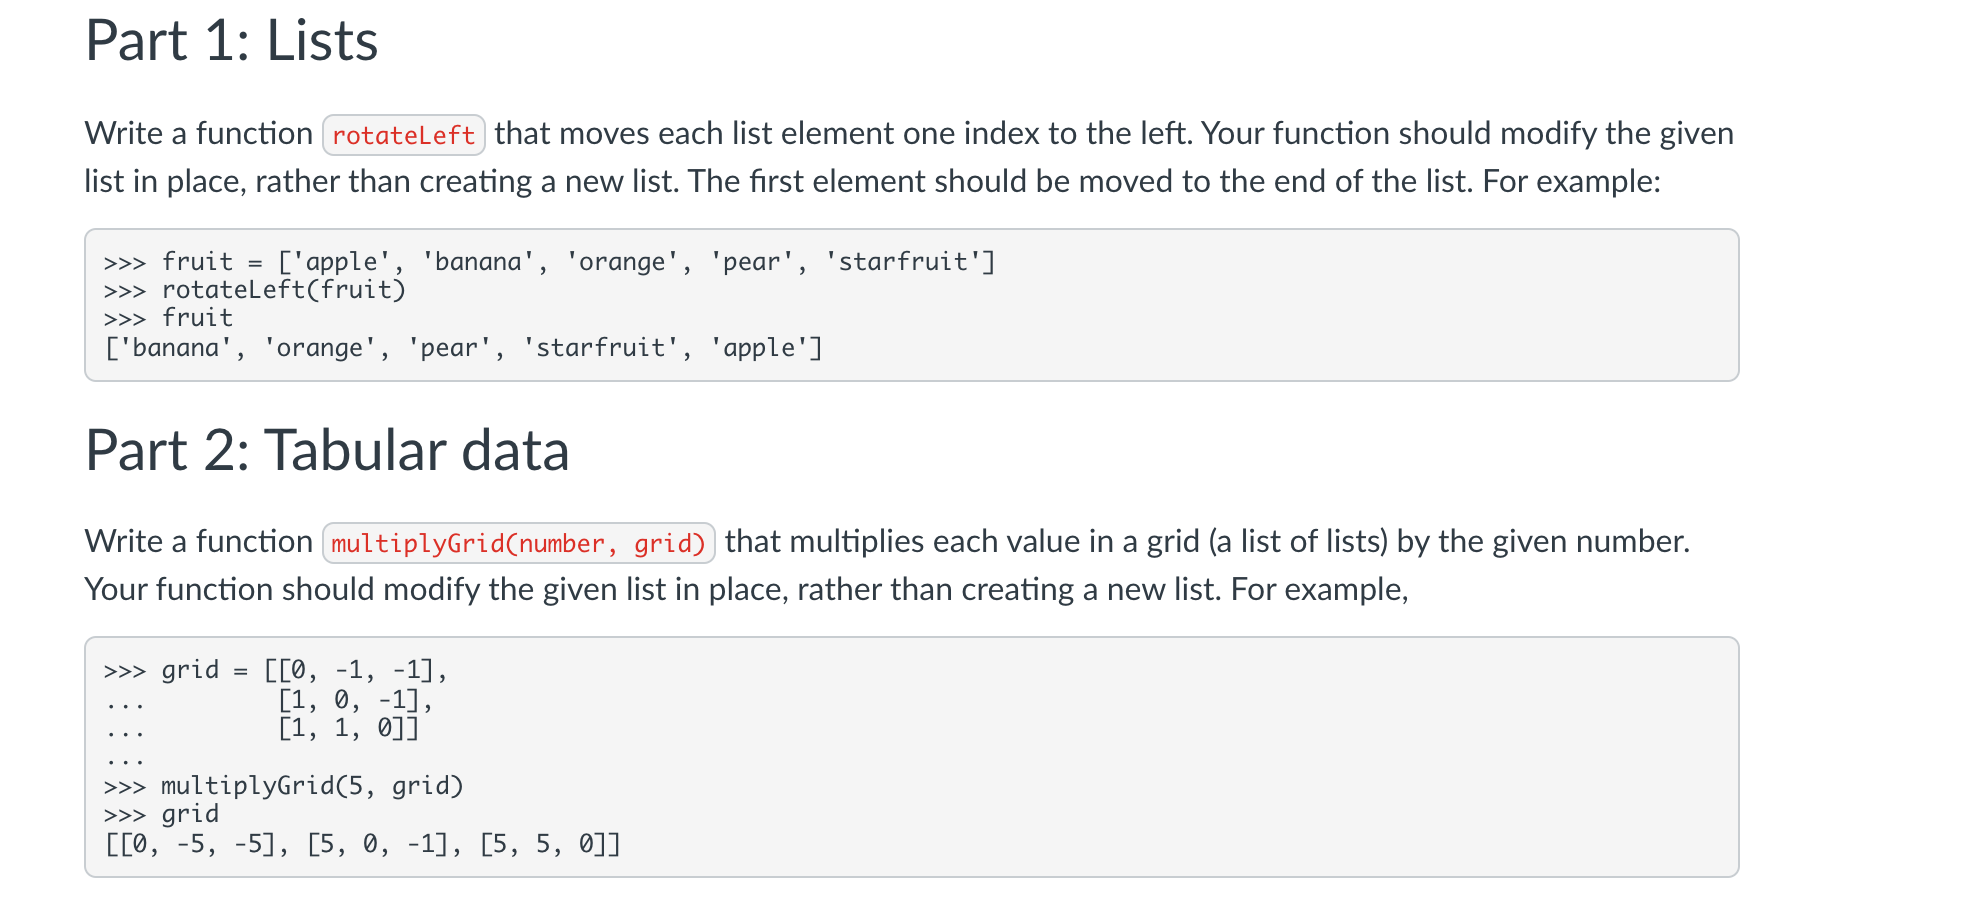Image resolution: width=1974 pixels, height=898 pixels.
Task: Click the 'Part 1: Lists' heading
Action: click(x=231, y=41)
